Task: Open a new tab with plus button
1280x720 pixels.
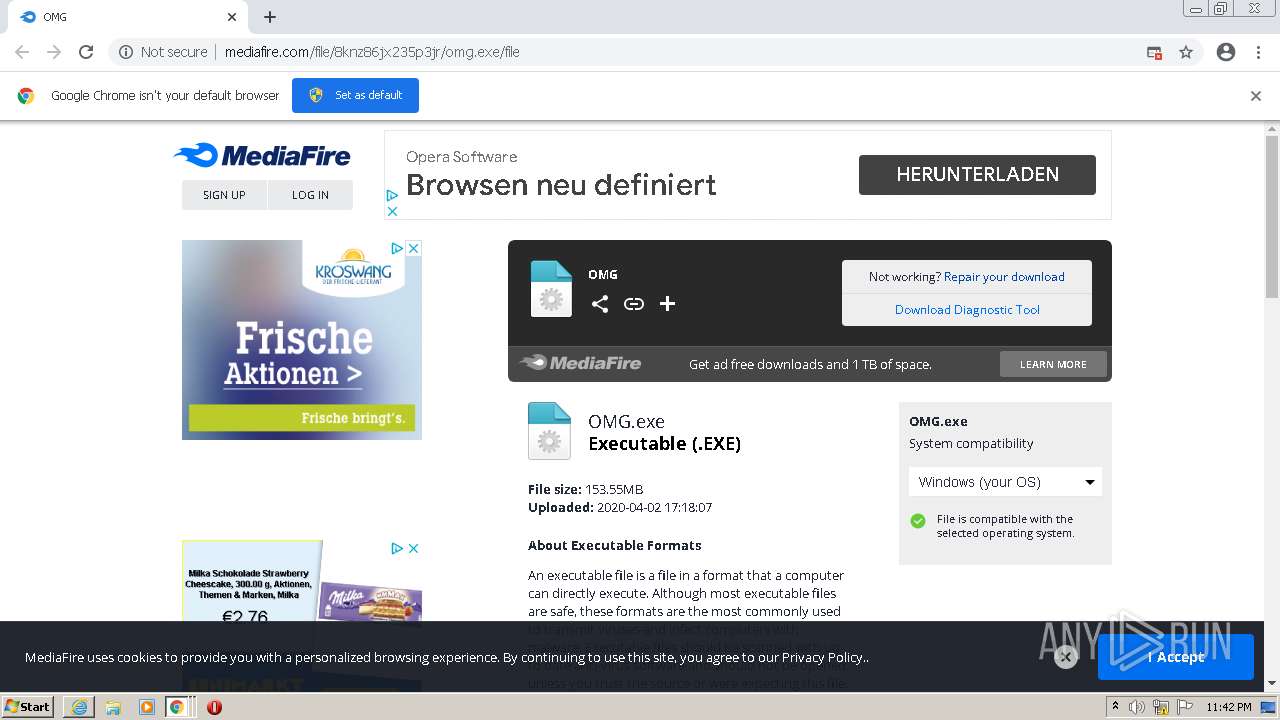Action: [x=270, y=17]
